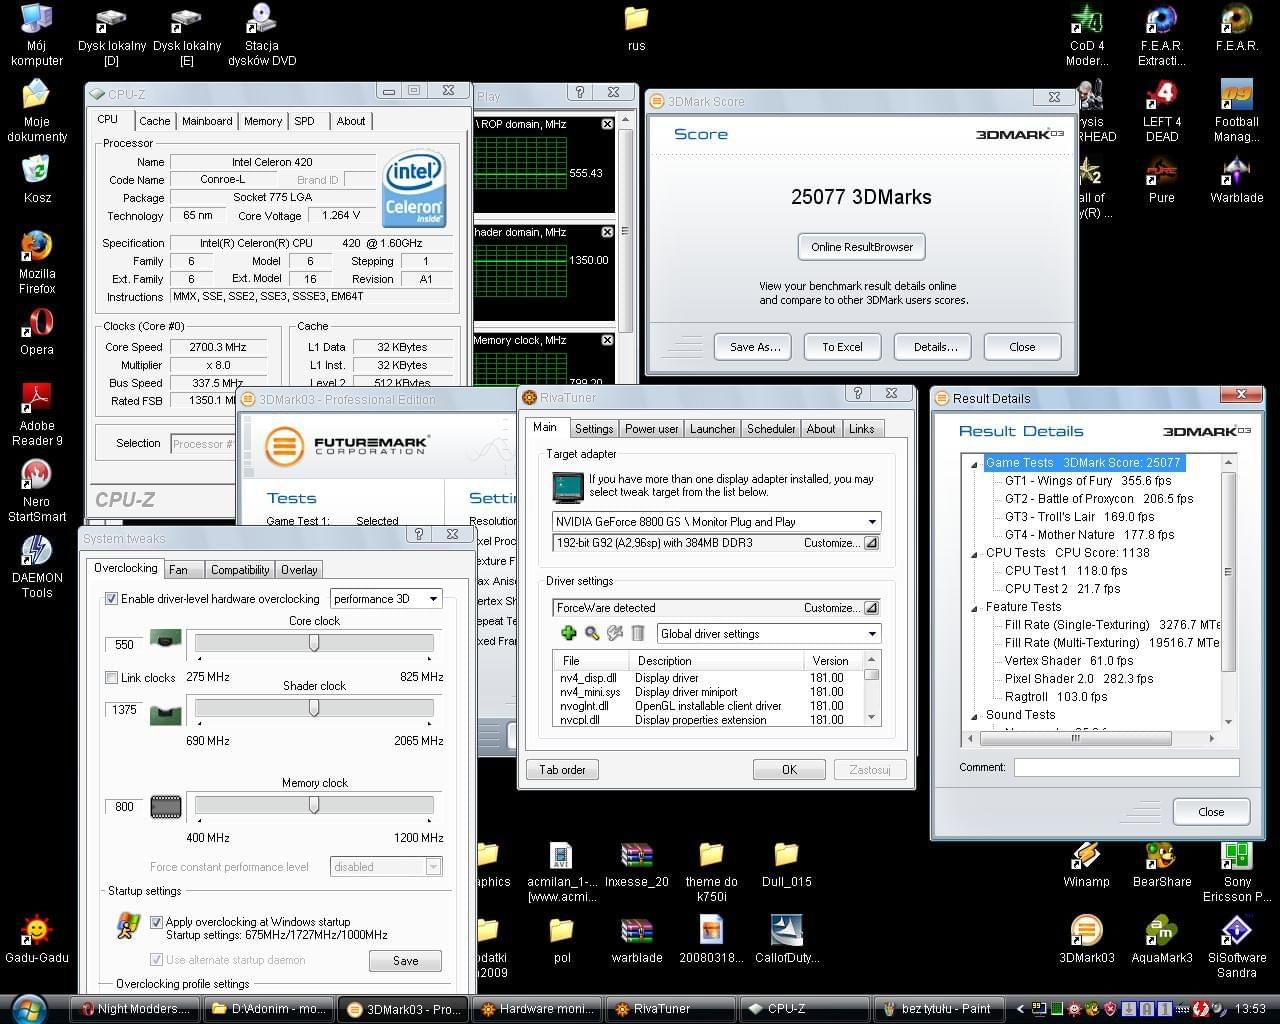Image resolution: width=1280 pixels, height=1024 pixels.
Task: Collapse the Game Tests tree node
Action: coord(974,463)
